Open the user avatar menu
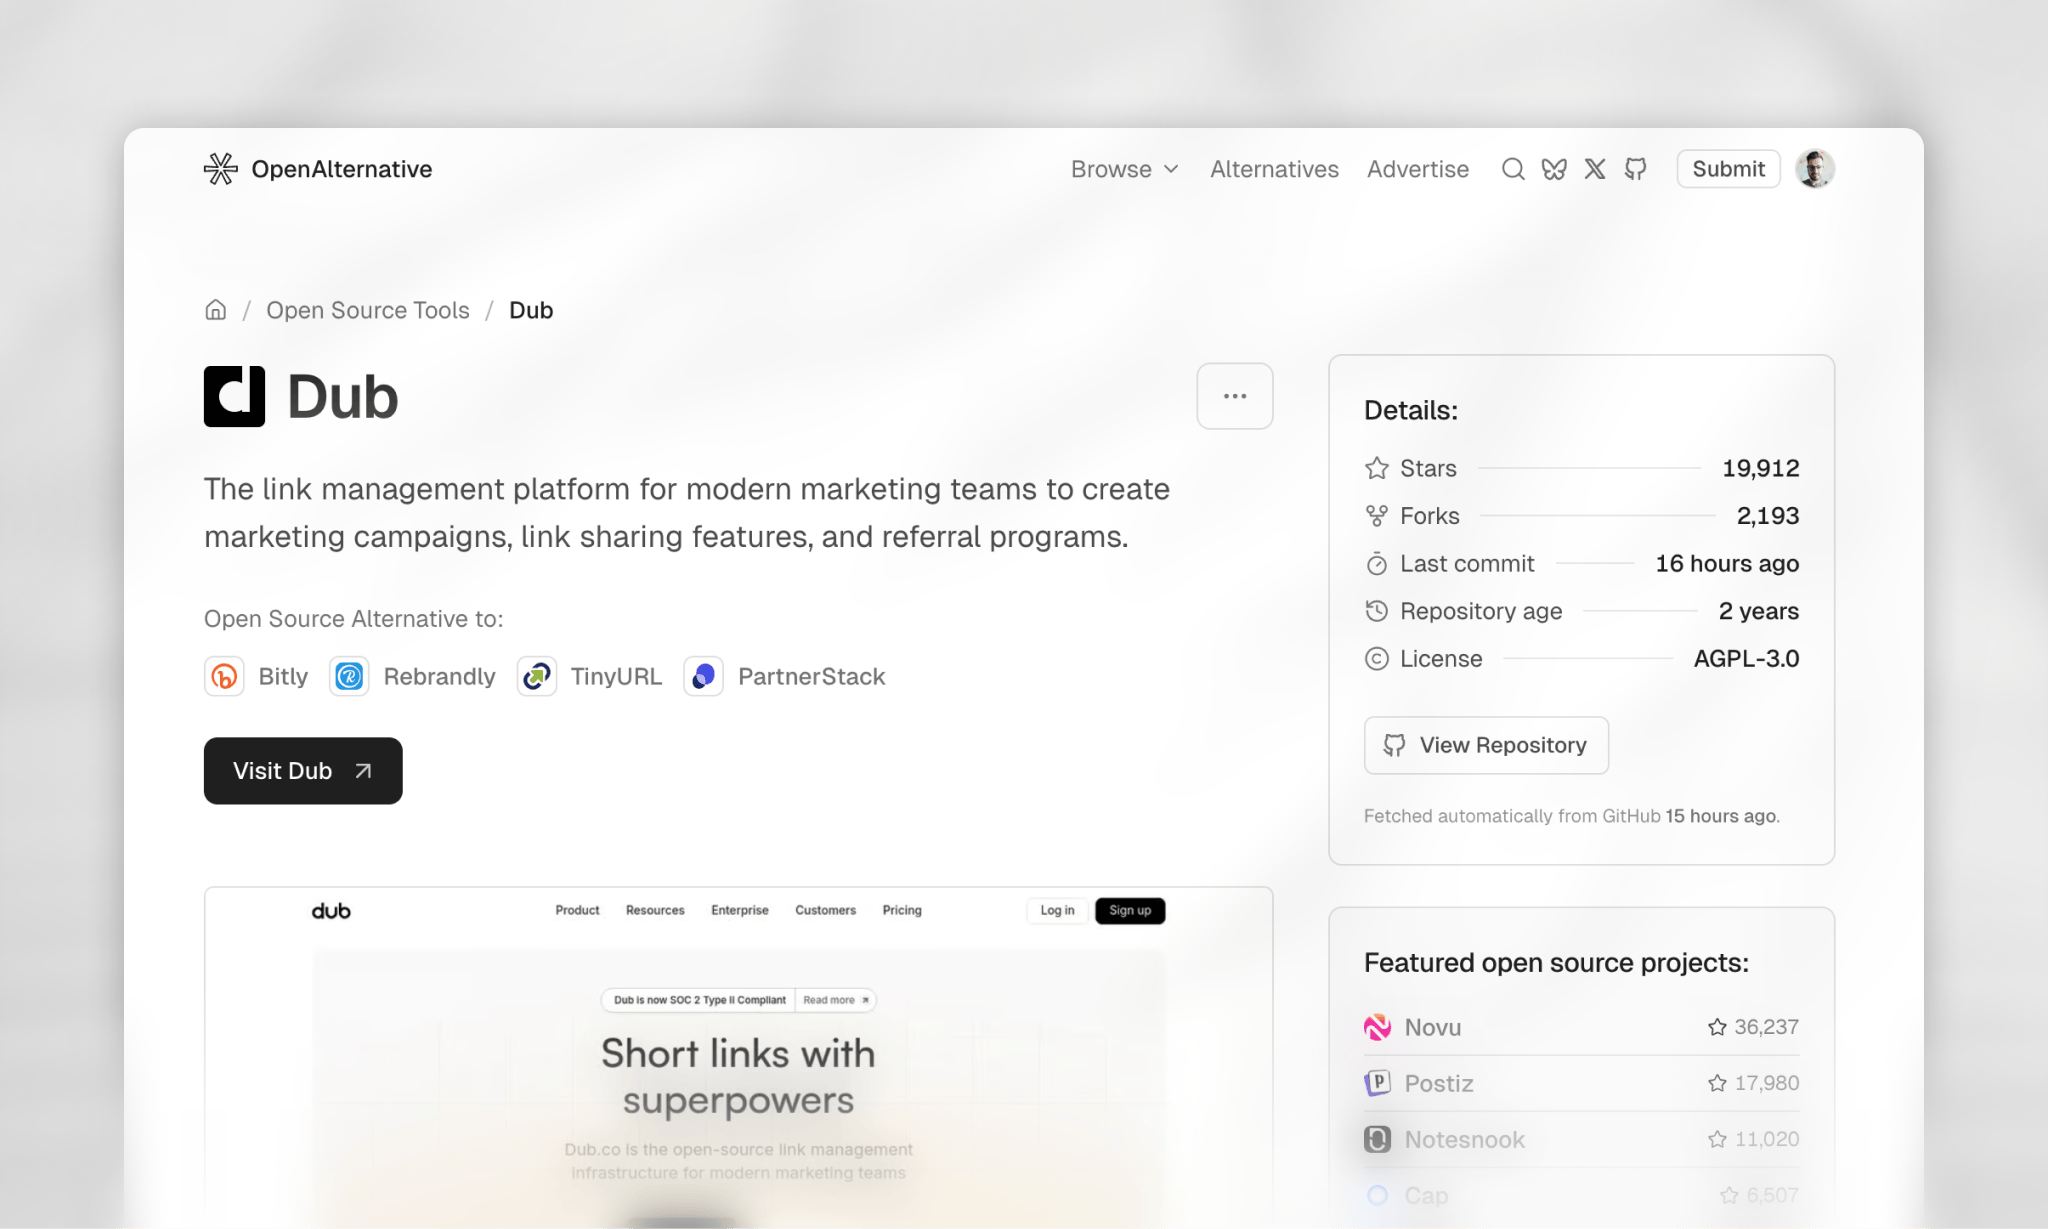 point(1815,169)
